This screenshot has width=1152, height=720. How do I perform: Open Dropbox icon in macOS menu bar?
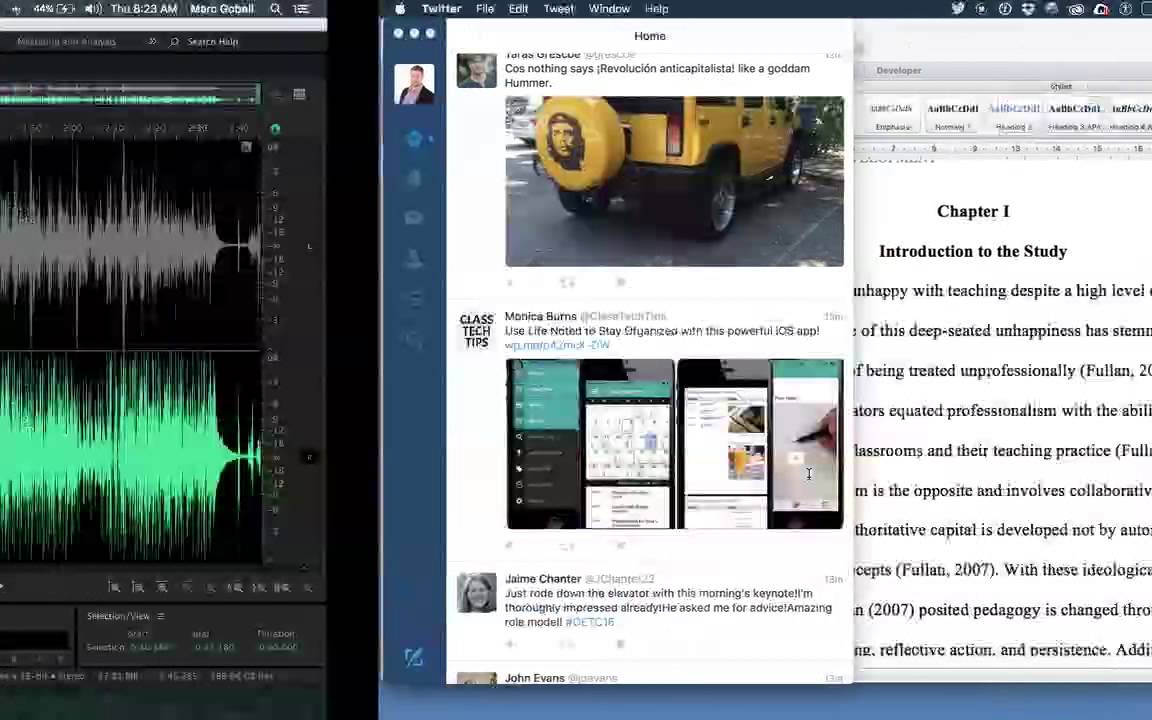(x=1029, y=9)
